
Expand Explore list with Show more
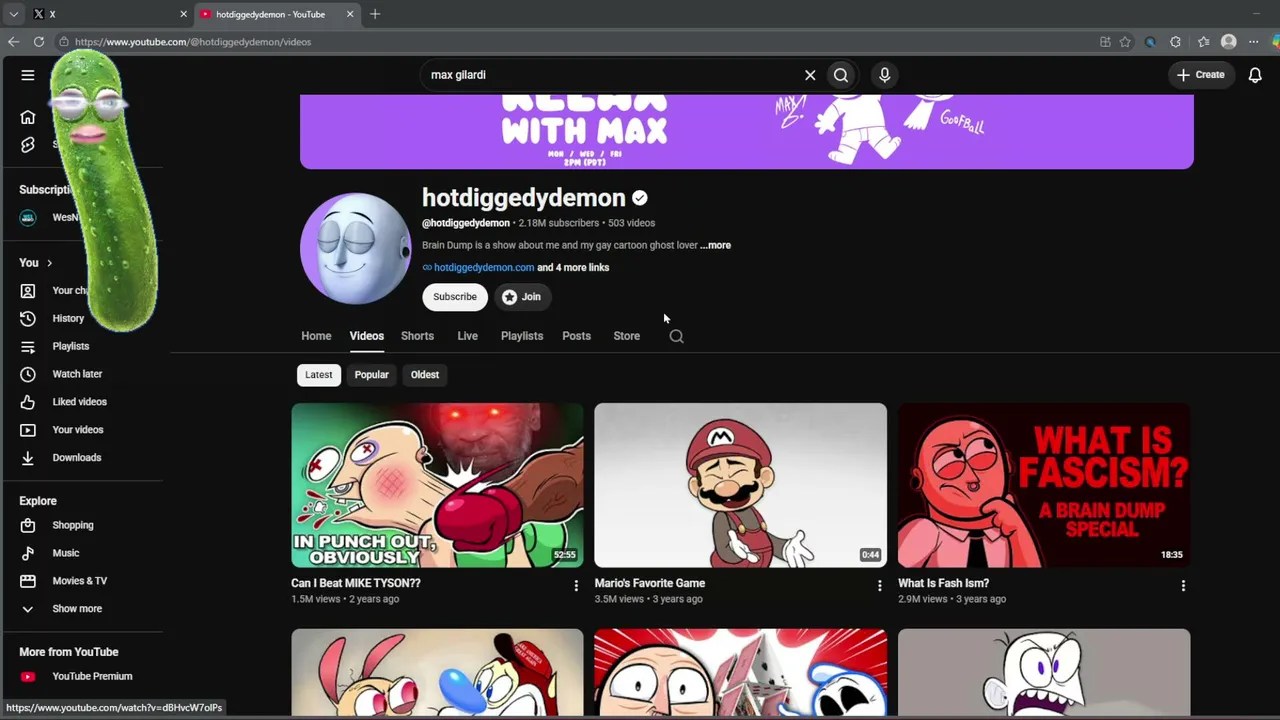[77, 609]
